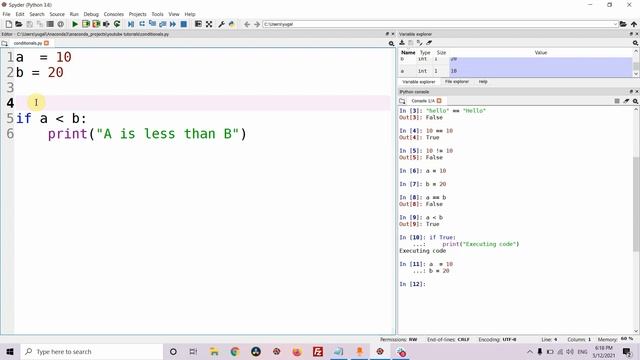Screen dimensions: 640x360
Task: Click 'b = 20' on editor line 2
Action: (x=40, y=73)
